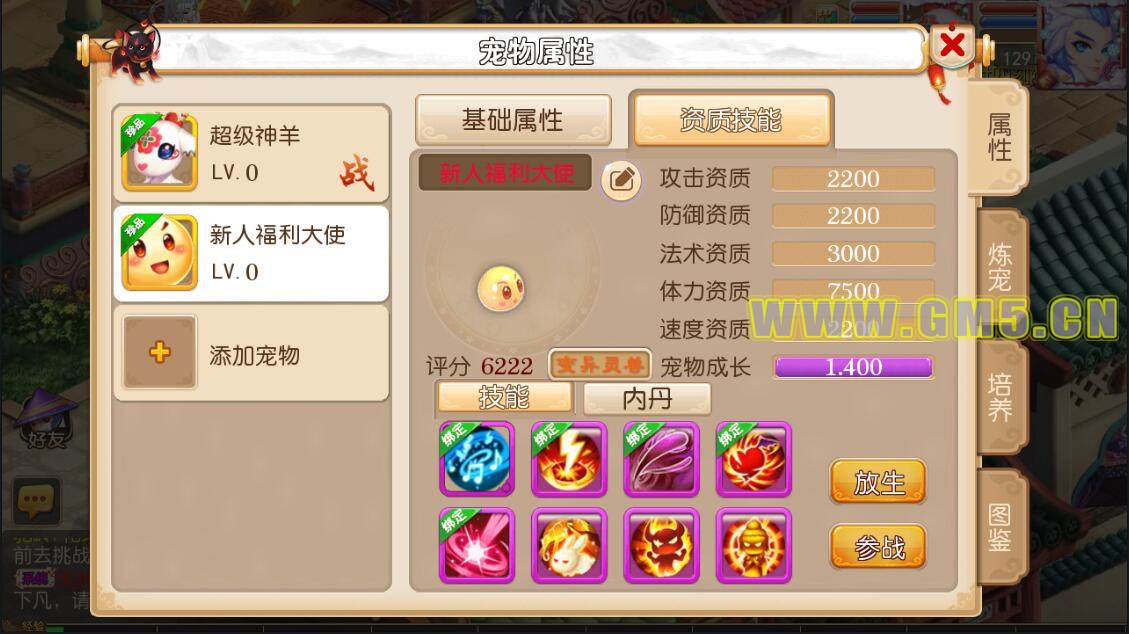Switch to 资质技能 tab
Image resolution: width=1129 pixels, height=634 pixels.
click(x=731, y=119)
